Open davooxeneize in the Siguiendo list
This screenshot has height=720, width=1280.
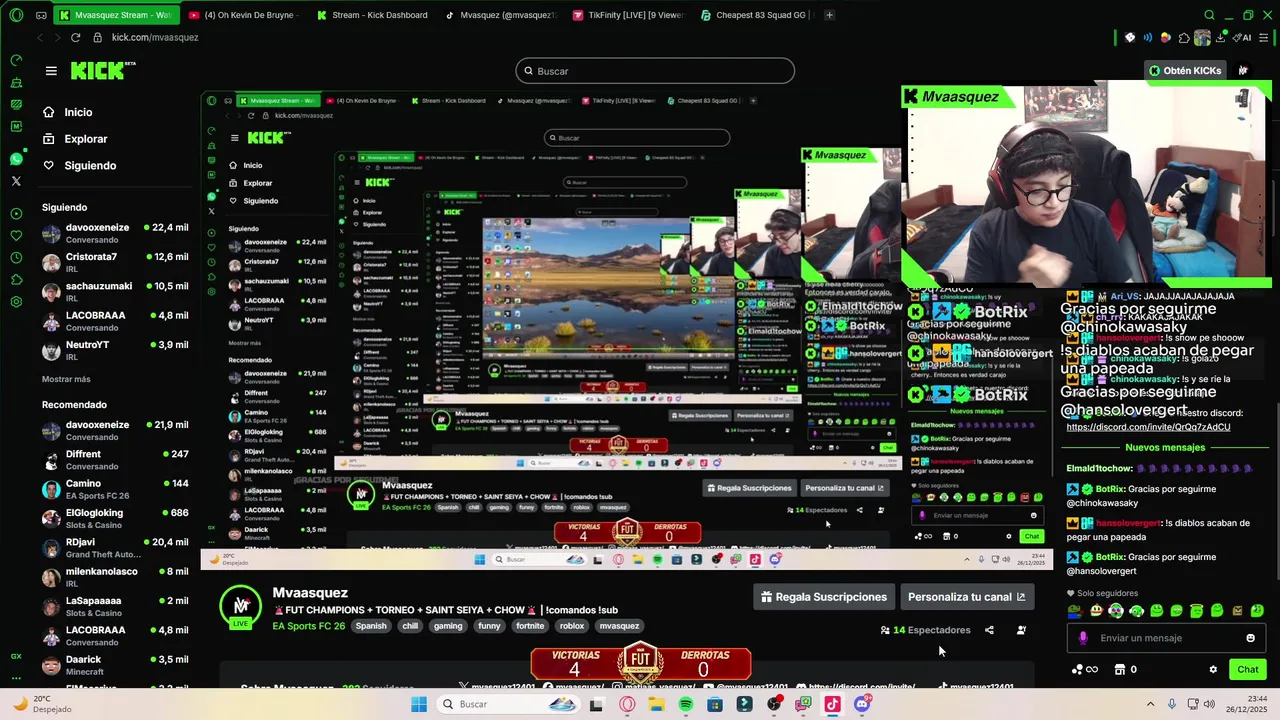(115, 232)
